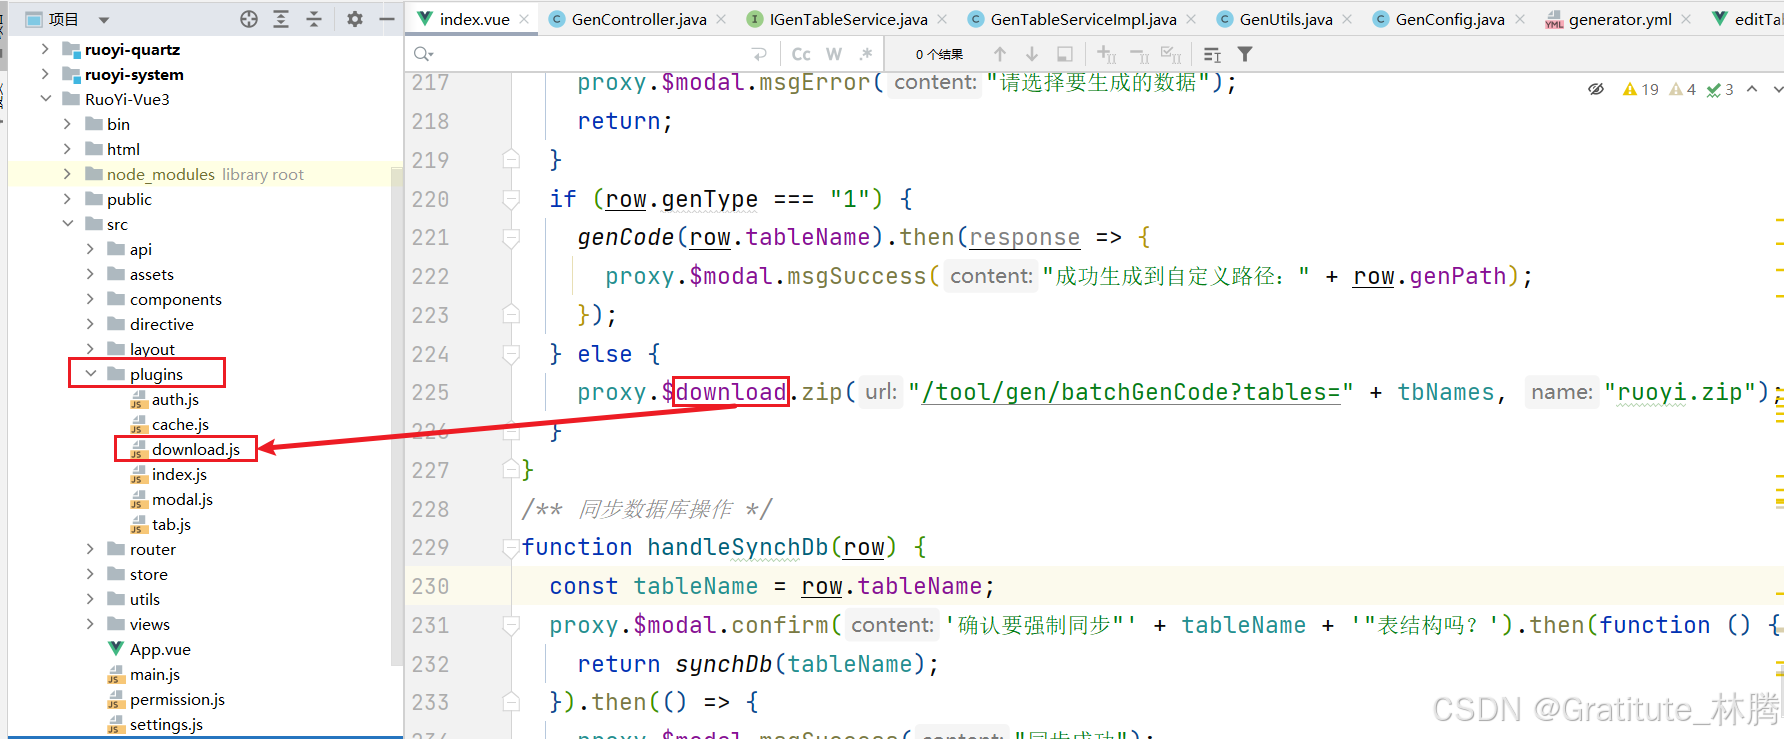1784x739 pixels.
Task: Focus the find-in-file search field
Action: (590, 54)
